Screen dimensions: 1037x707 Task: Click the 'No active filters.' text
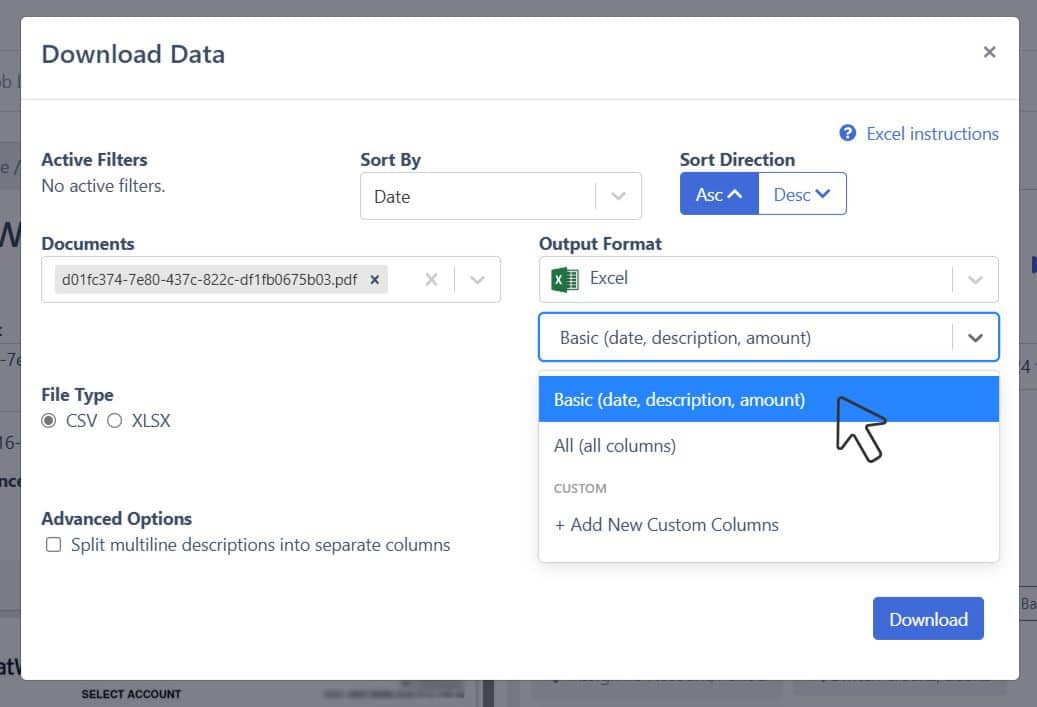pos(103,186)
